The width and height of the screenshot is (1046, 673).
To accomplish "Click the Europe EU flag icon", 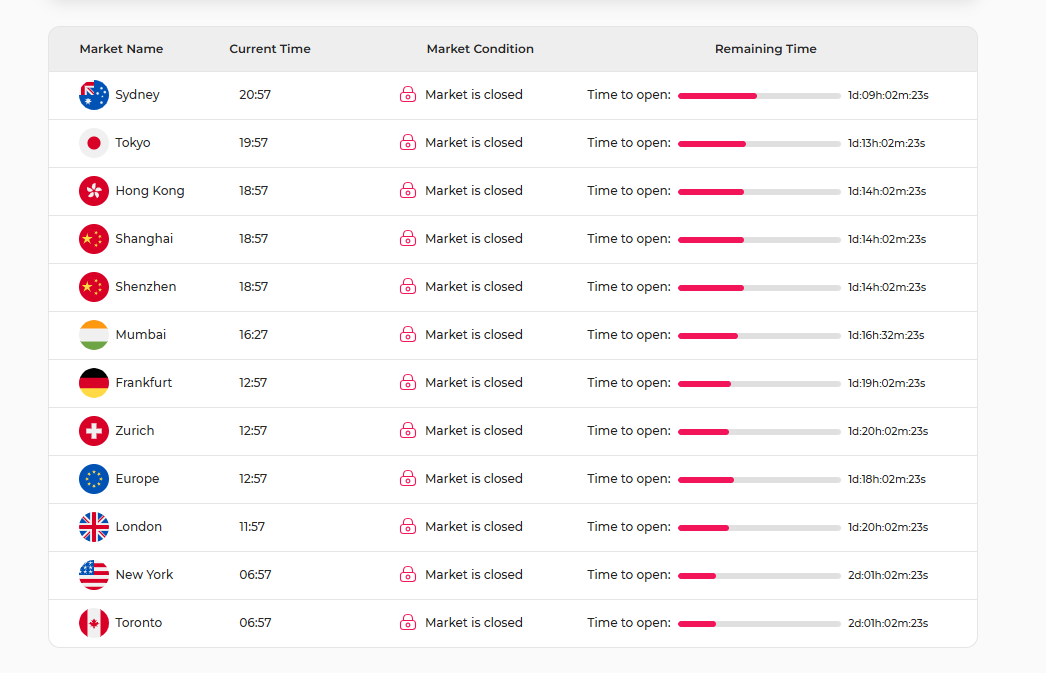I will pyautogui.click(x=94, y=479).
